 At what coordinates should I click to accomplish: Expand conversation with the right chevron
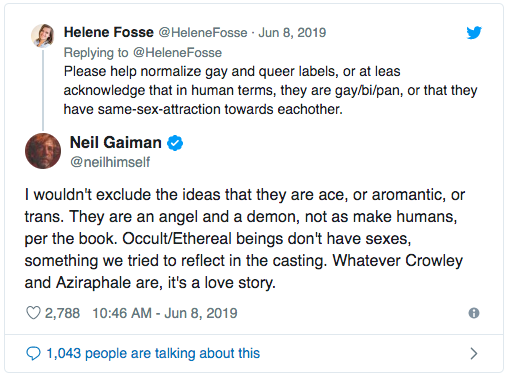(474, 353)
